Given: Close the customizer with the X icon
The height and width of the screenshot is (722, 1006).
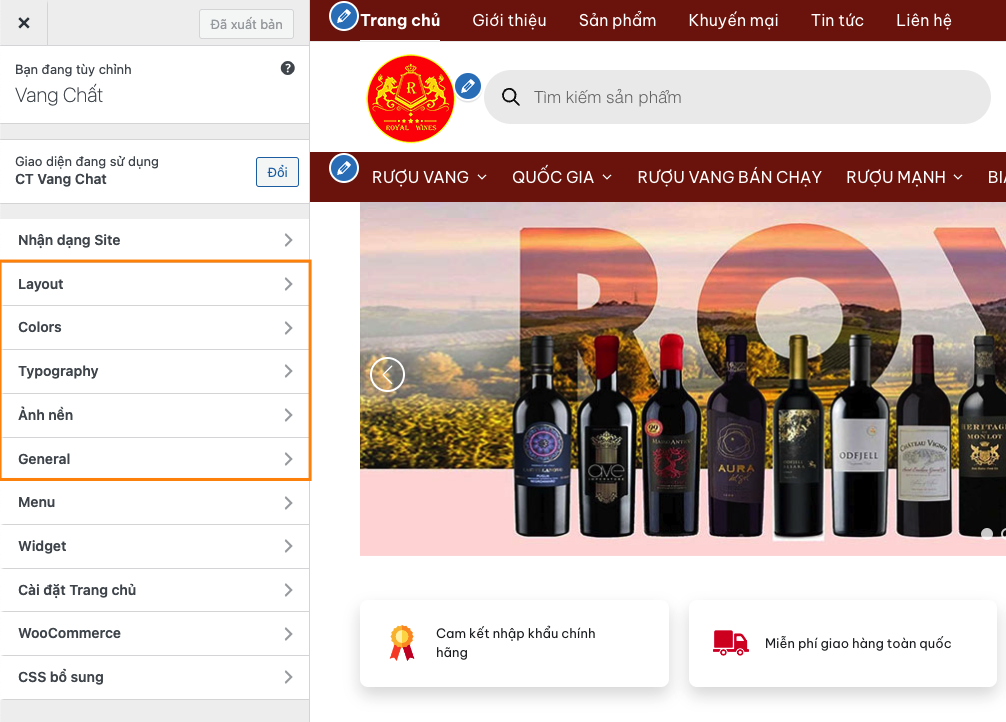Looking at the screenshot, I should (24, 23).
